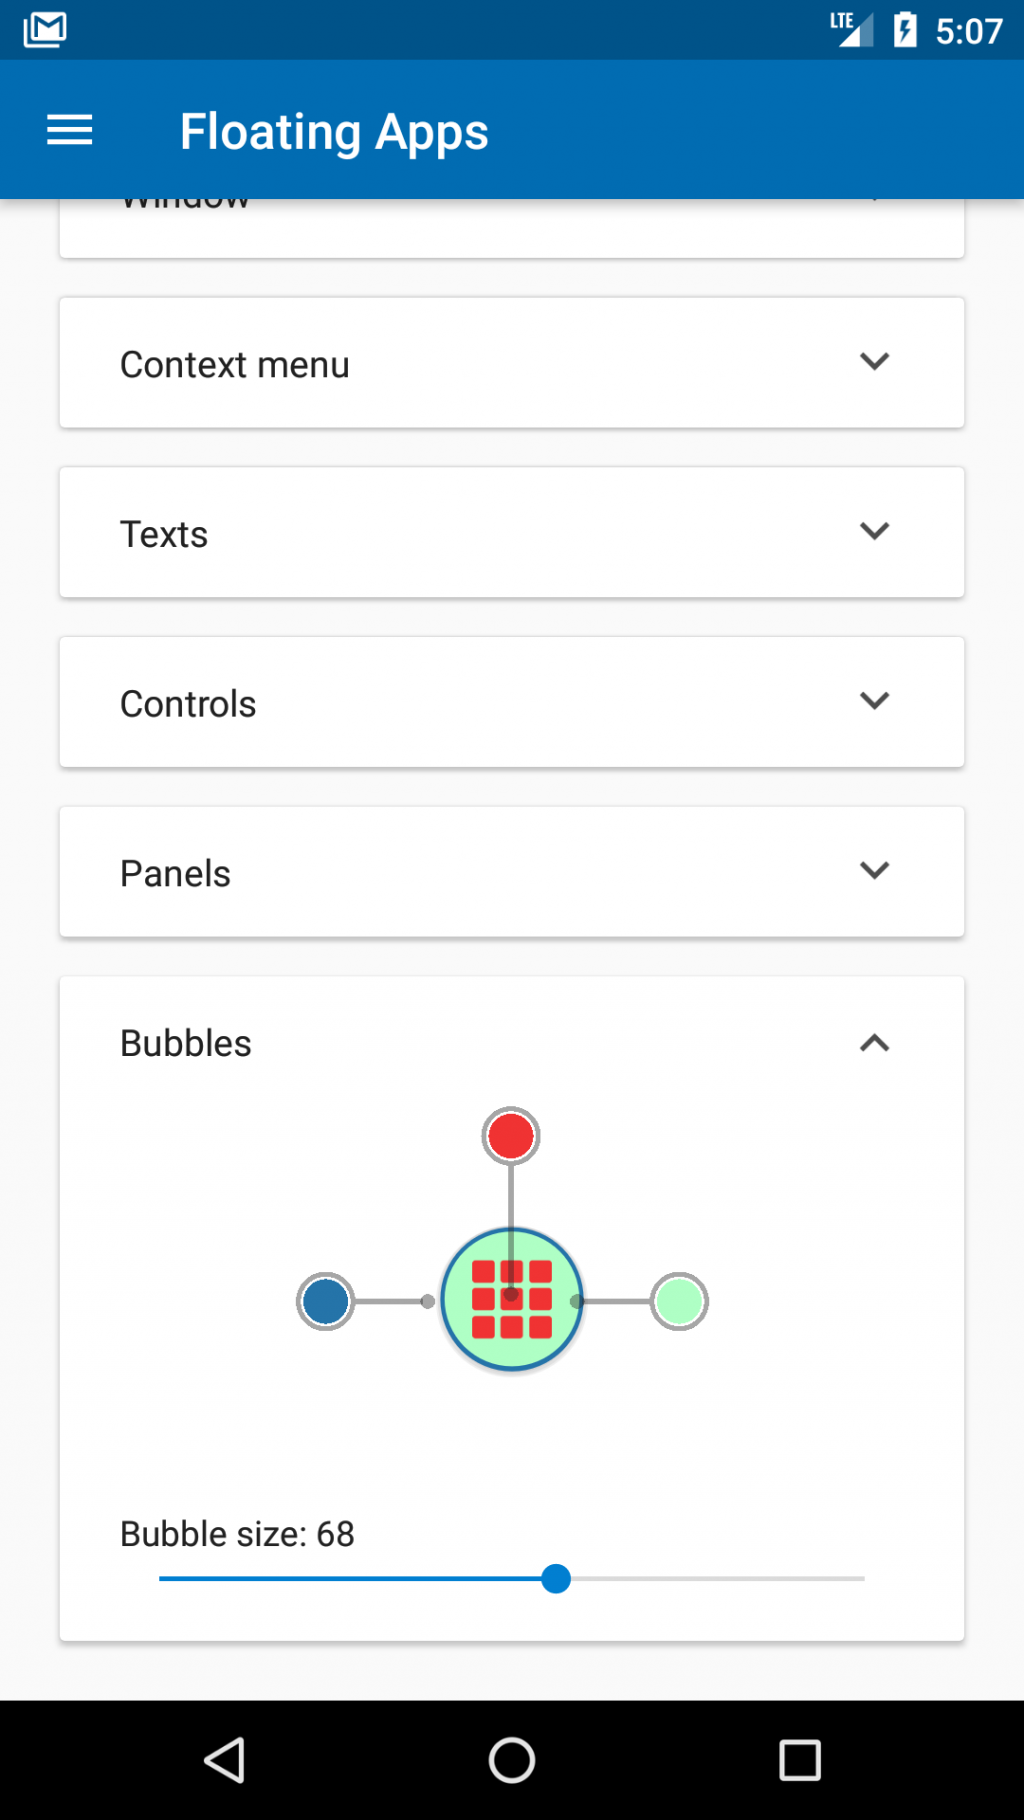
Task: Tap the dark blue bubble on the left
Action: coord(324,1301)
